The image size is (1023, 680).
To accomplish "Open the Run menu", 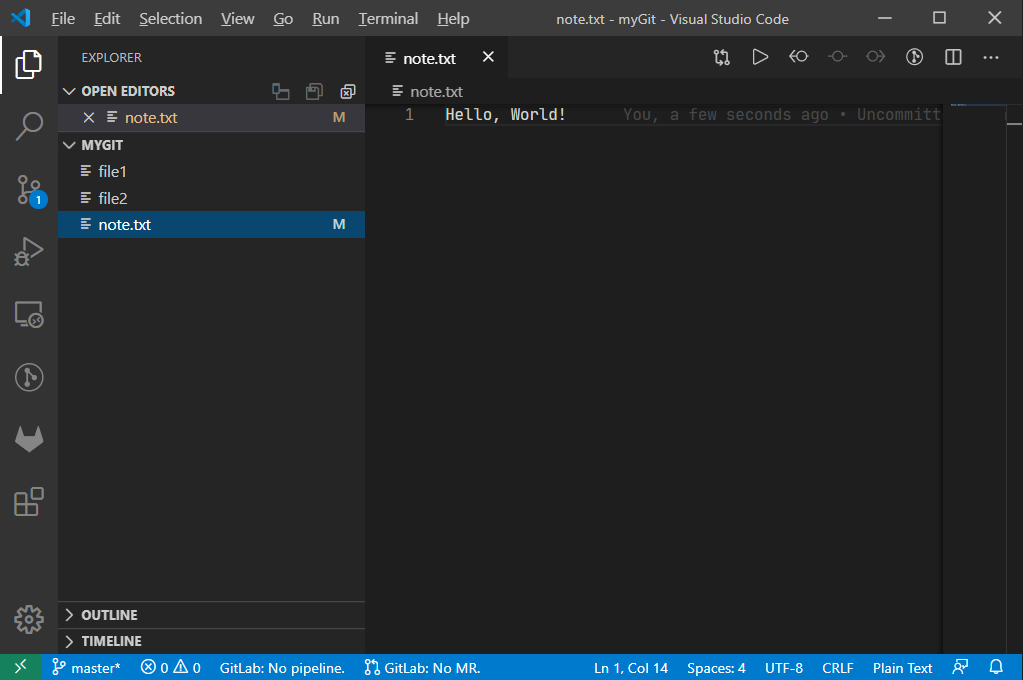I will click(x=326, y=19).
